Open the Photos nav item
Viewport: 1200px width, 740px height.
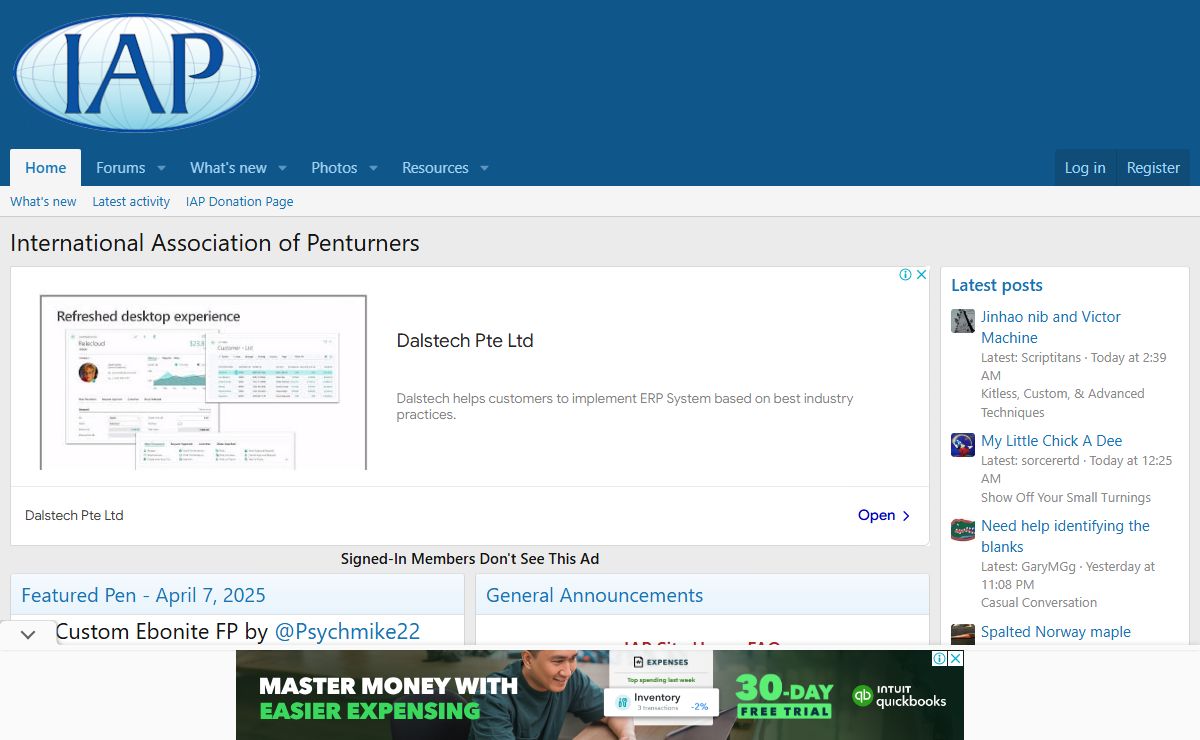(x=334, y=168)
